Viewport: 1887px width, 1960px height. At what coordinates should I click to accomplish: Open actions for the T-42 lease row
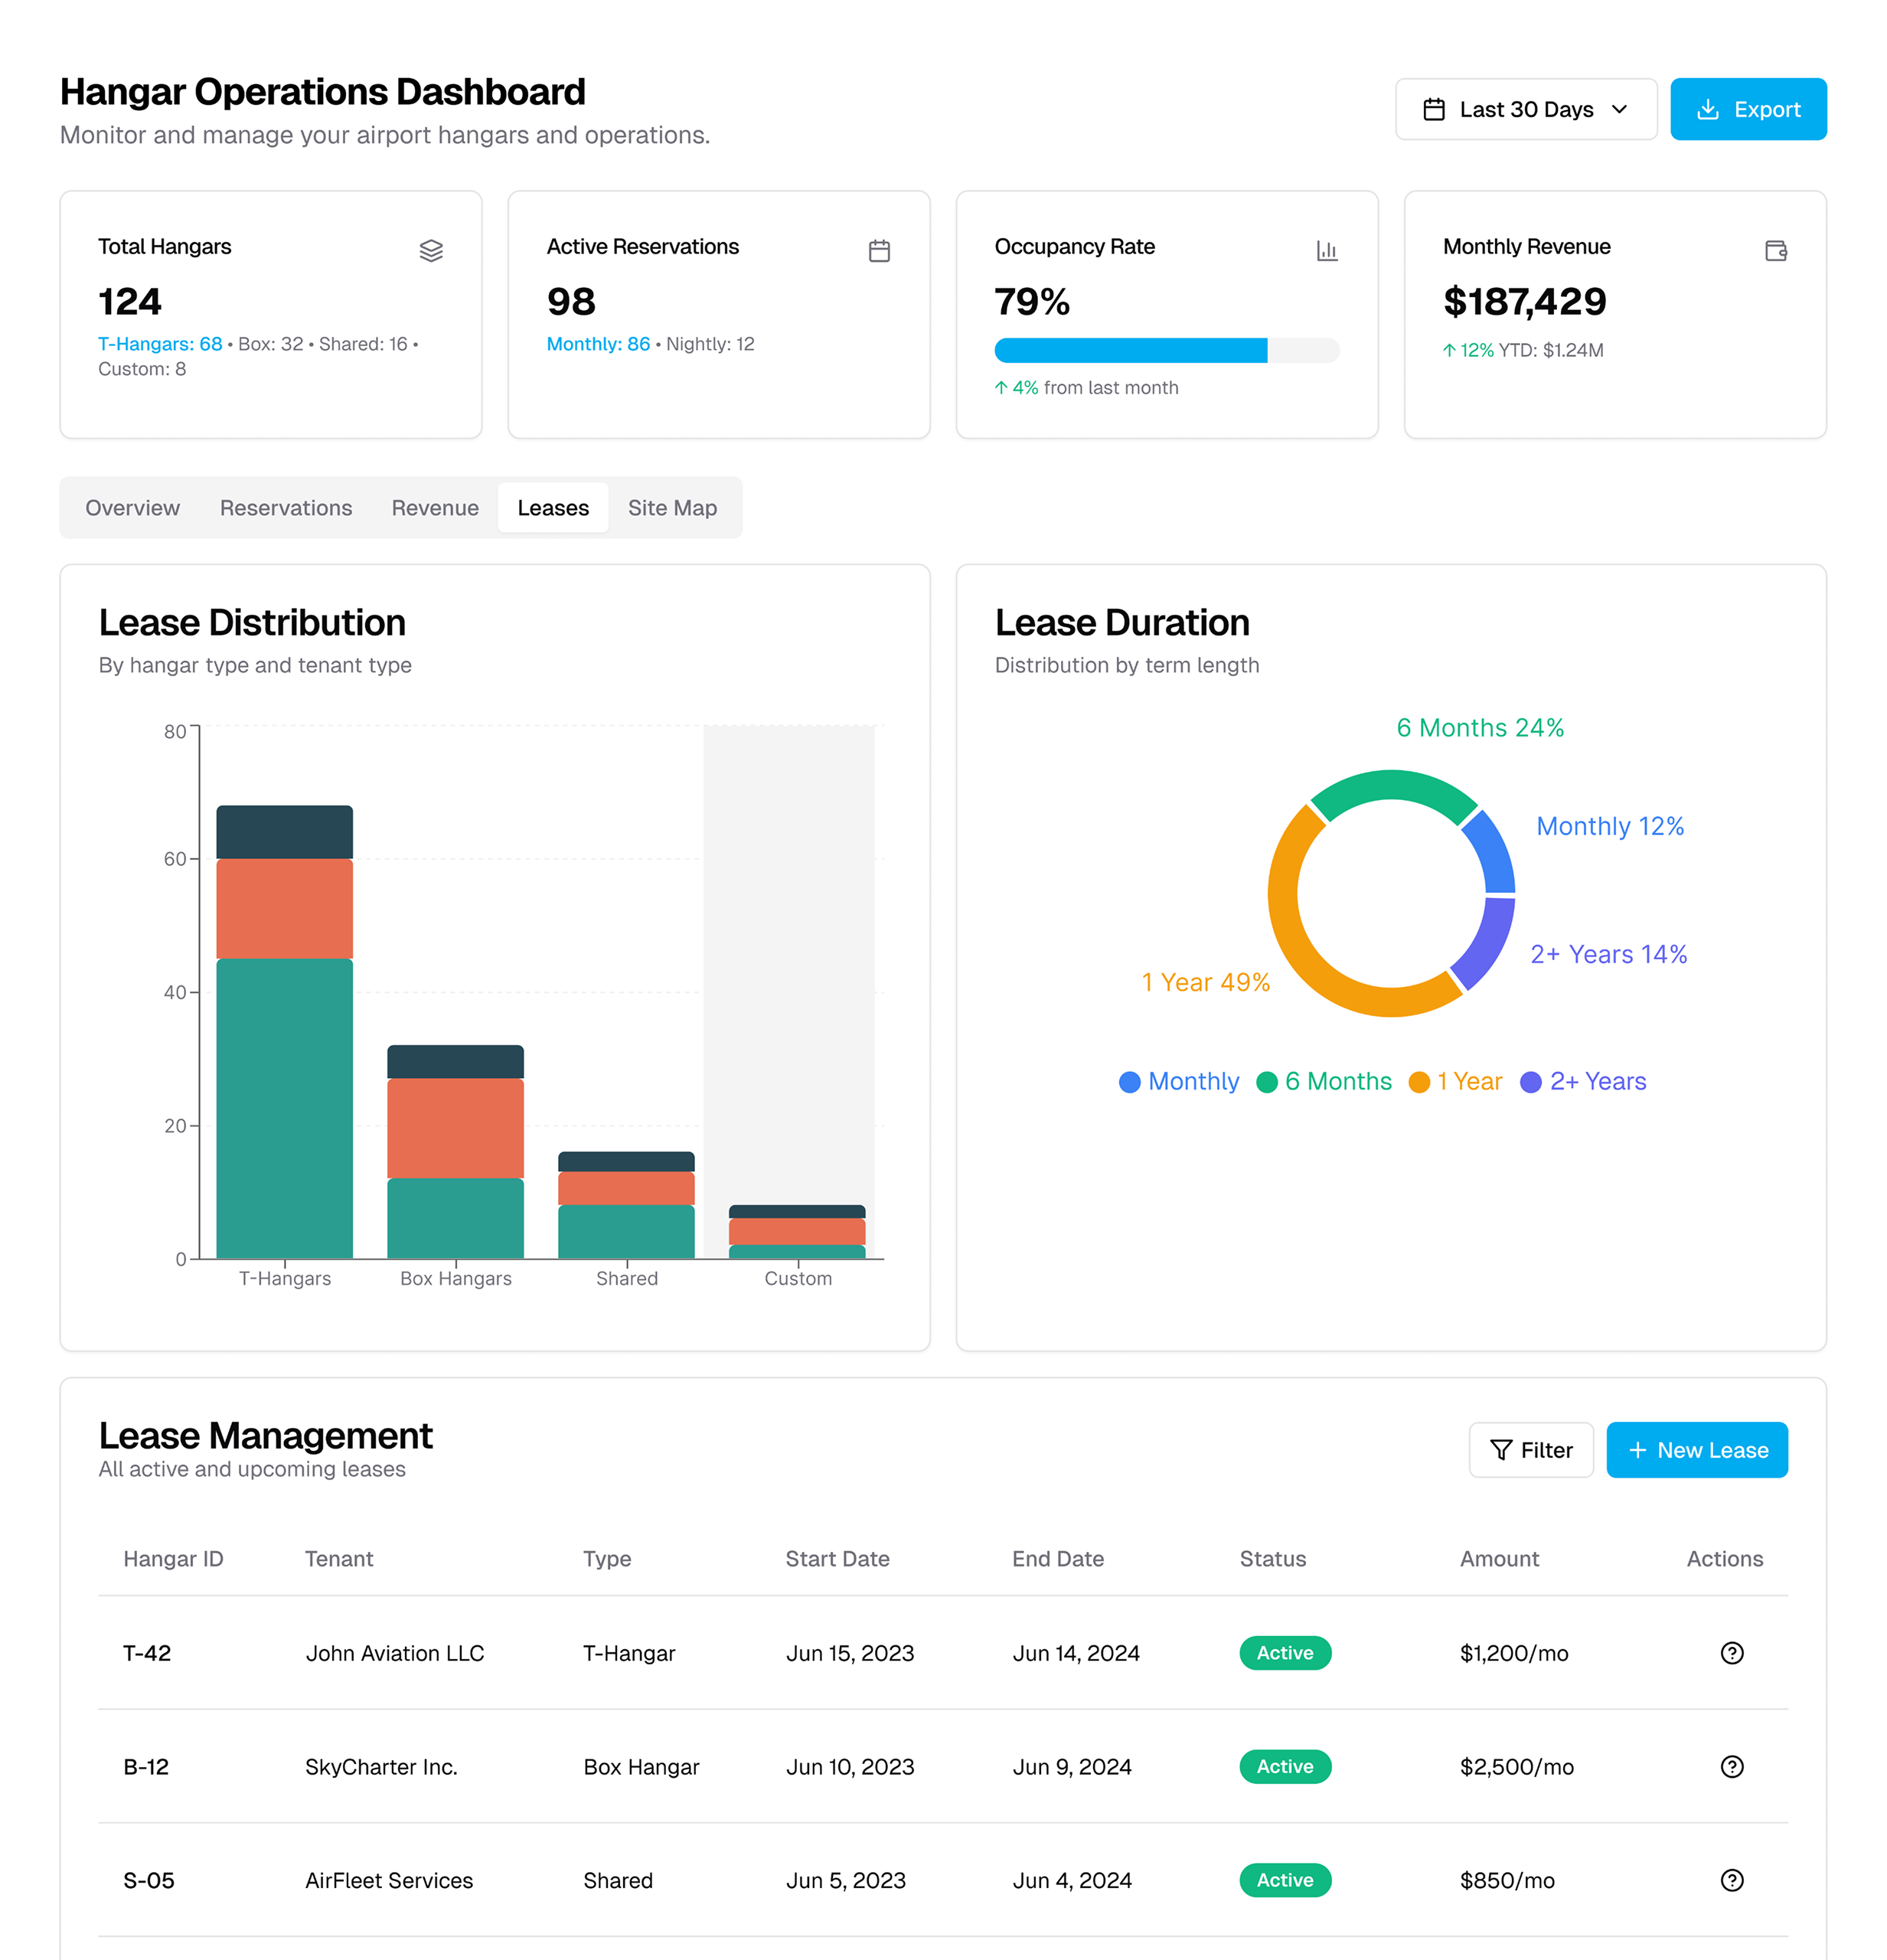pos(1732,1653)
